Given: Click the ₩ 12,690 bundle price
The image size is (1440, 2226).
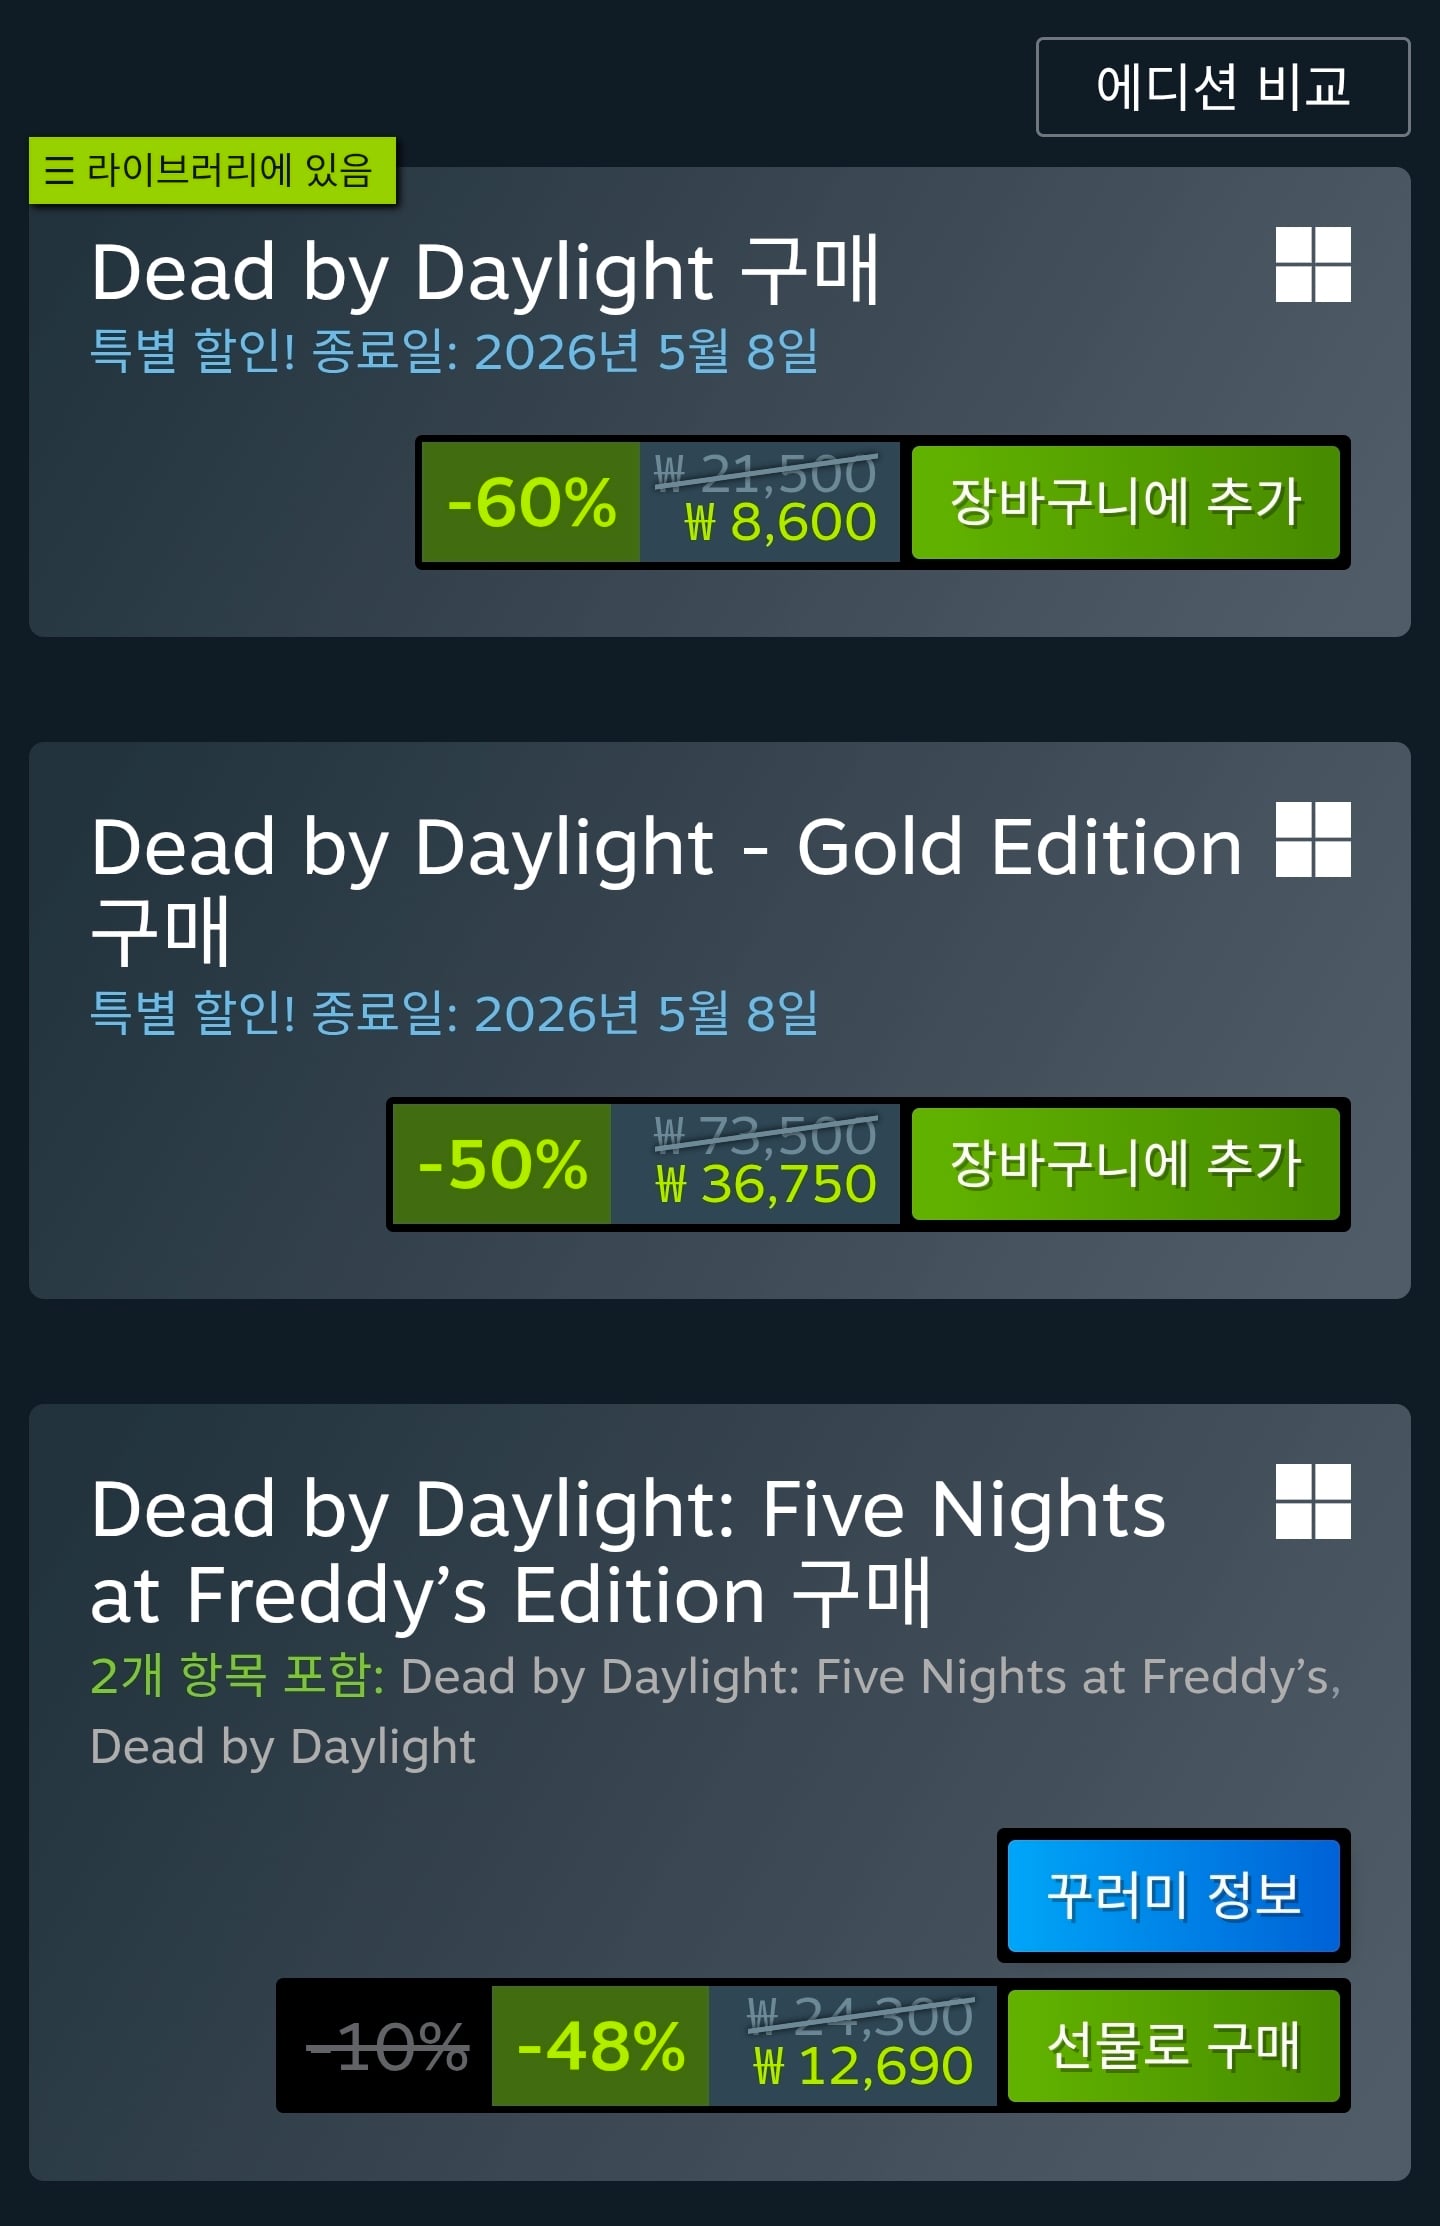Looking at the screenshot, I should 862,2067.
